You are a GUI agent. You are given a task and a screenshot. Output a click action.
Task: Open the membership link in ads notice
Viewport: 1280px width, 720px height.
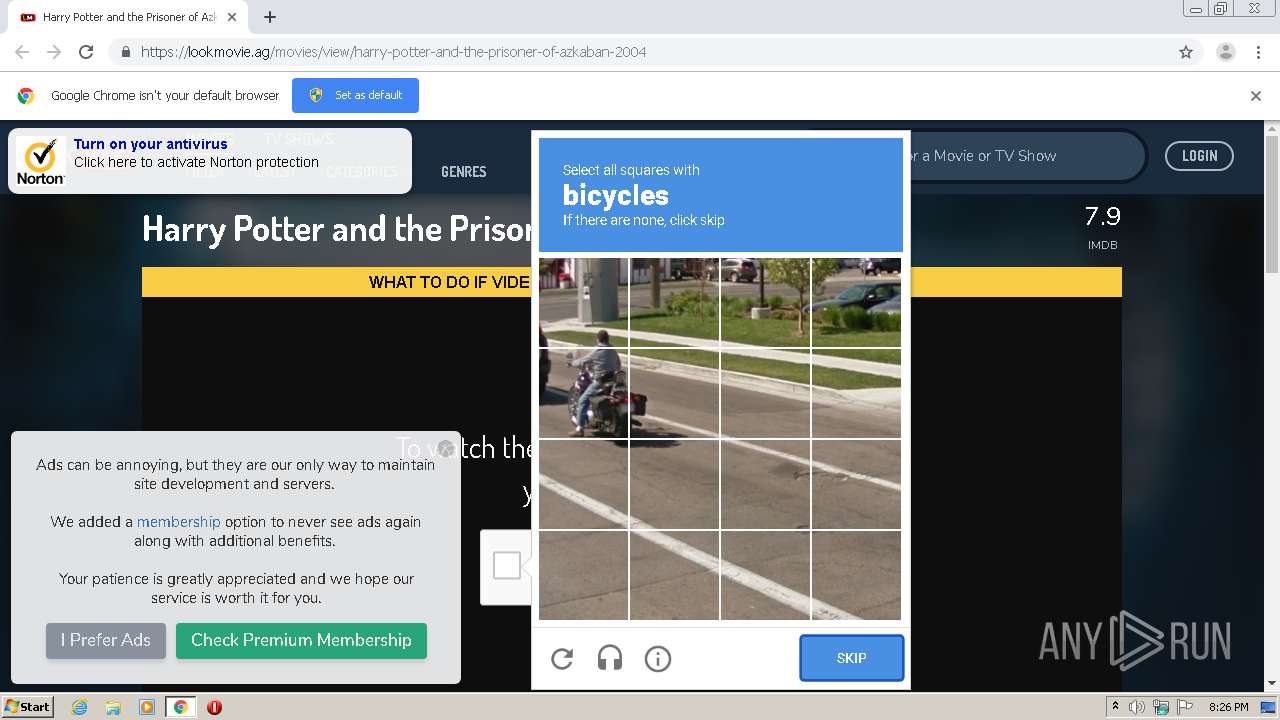pyautogui.click(x=178, y=522)
